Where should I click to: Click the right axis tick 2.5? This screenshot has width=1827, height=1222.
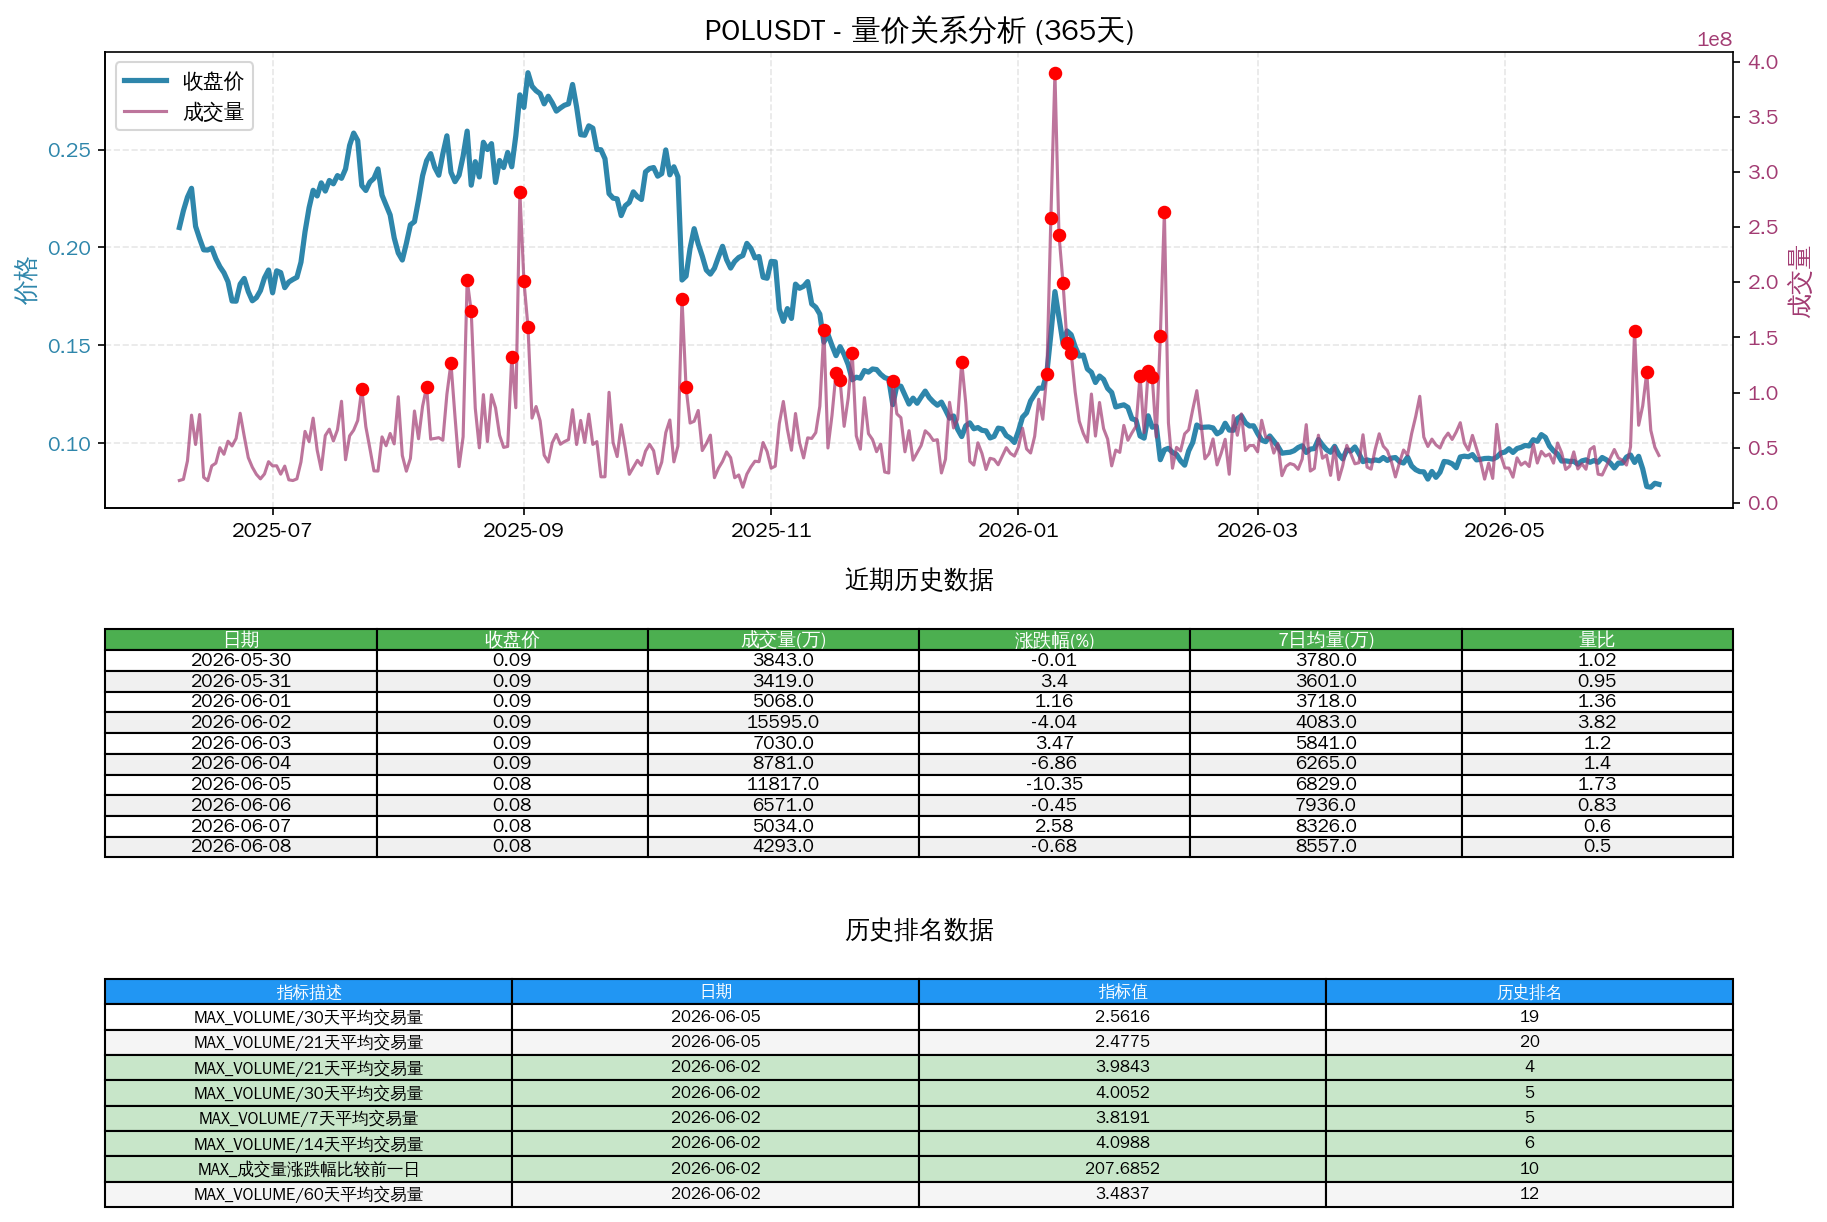(1763, 227)
